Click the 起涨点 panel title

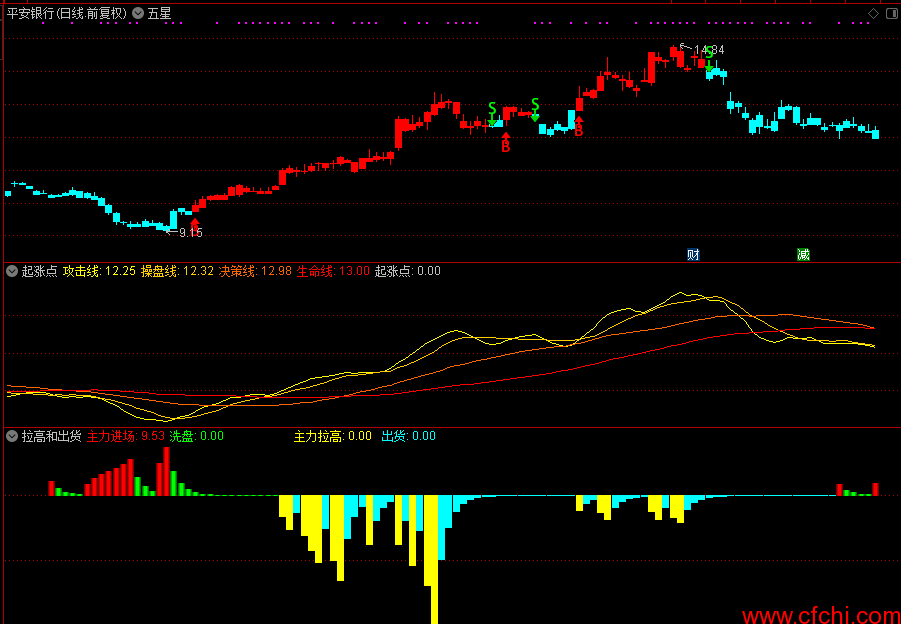pos(39,272)
